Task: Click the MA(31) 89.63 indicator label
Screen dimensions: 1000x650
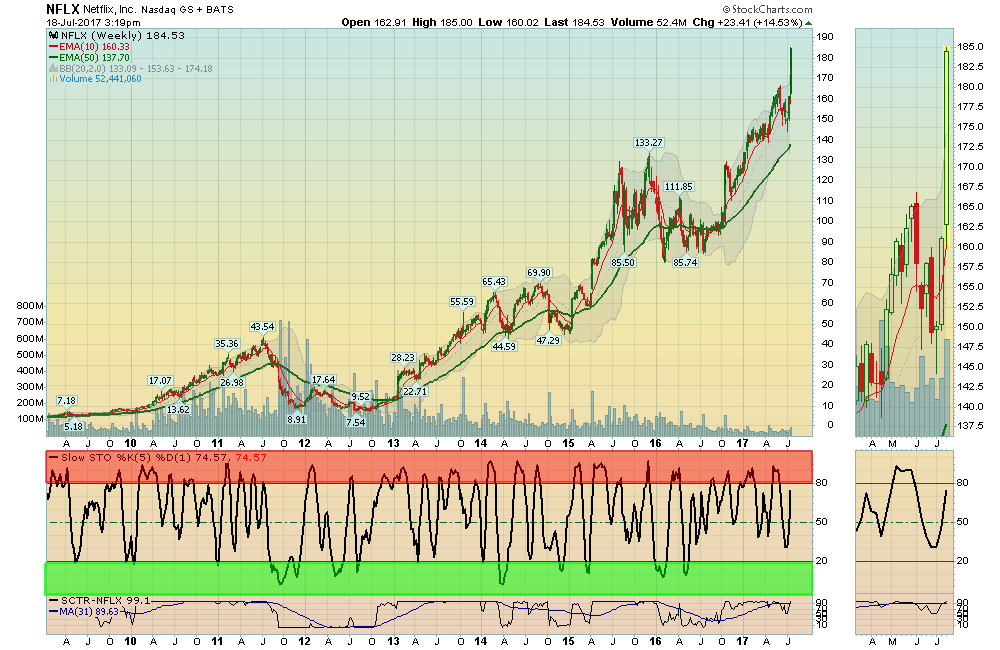Action: click(x=89, y=612)
